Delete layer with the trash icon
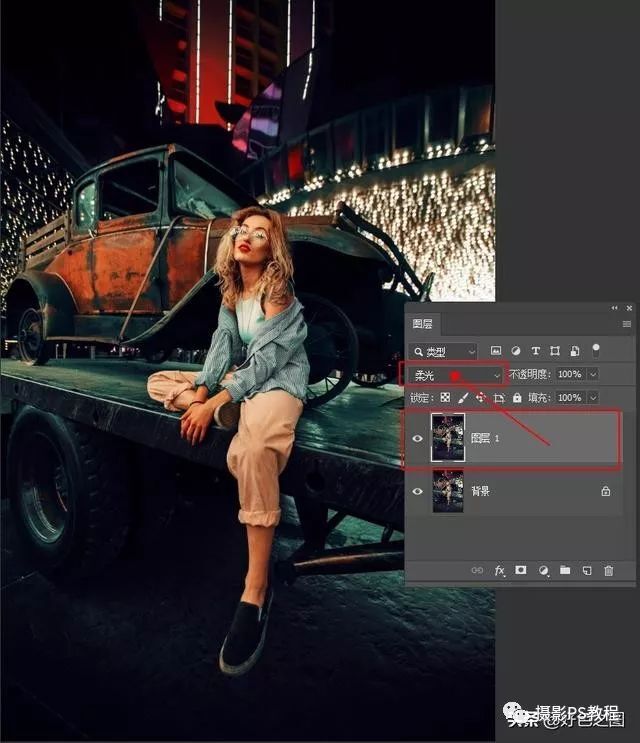This screenshot has width=640, height=743. pyautogui.click(x=608, y=570)
